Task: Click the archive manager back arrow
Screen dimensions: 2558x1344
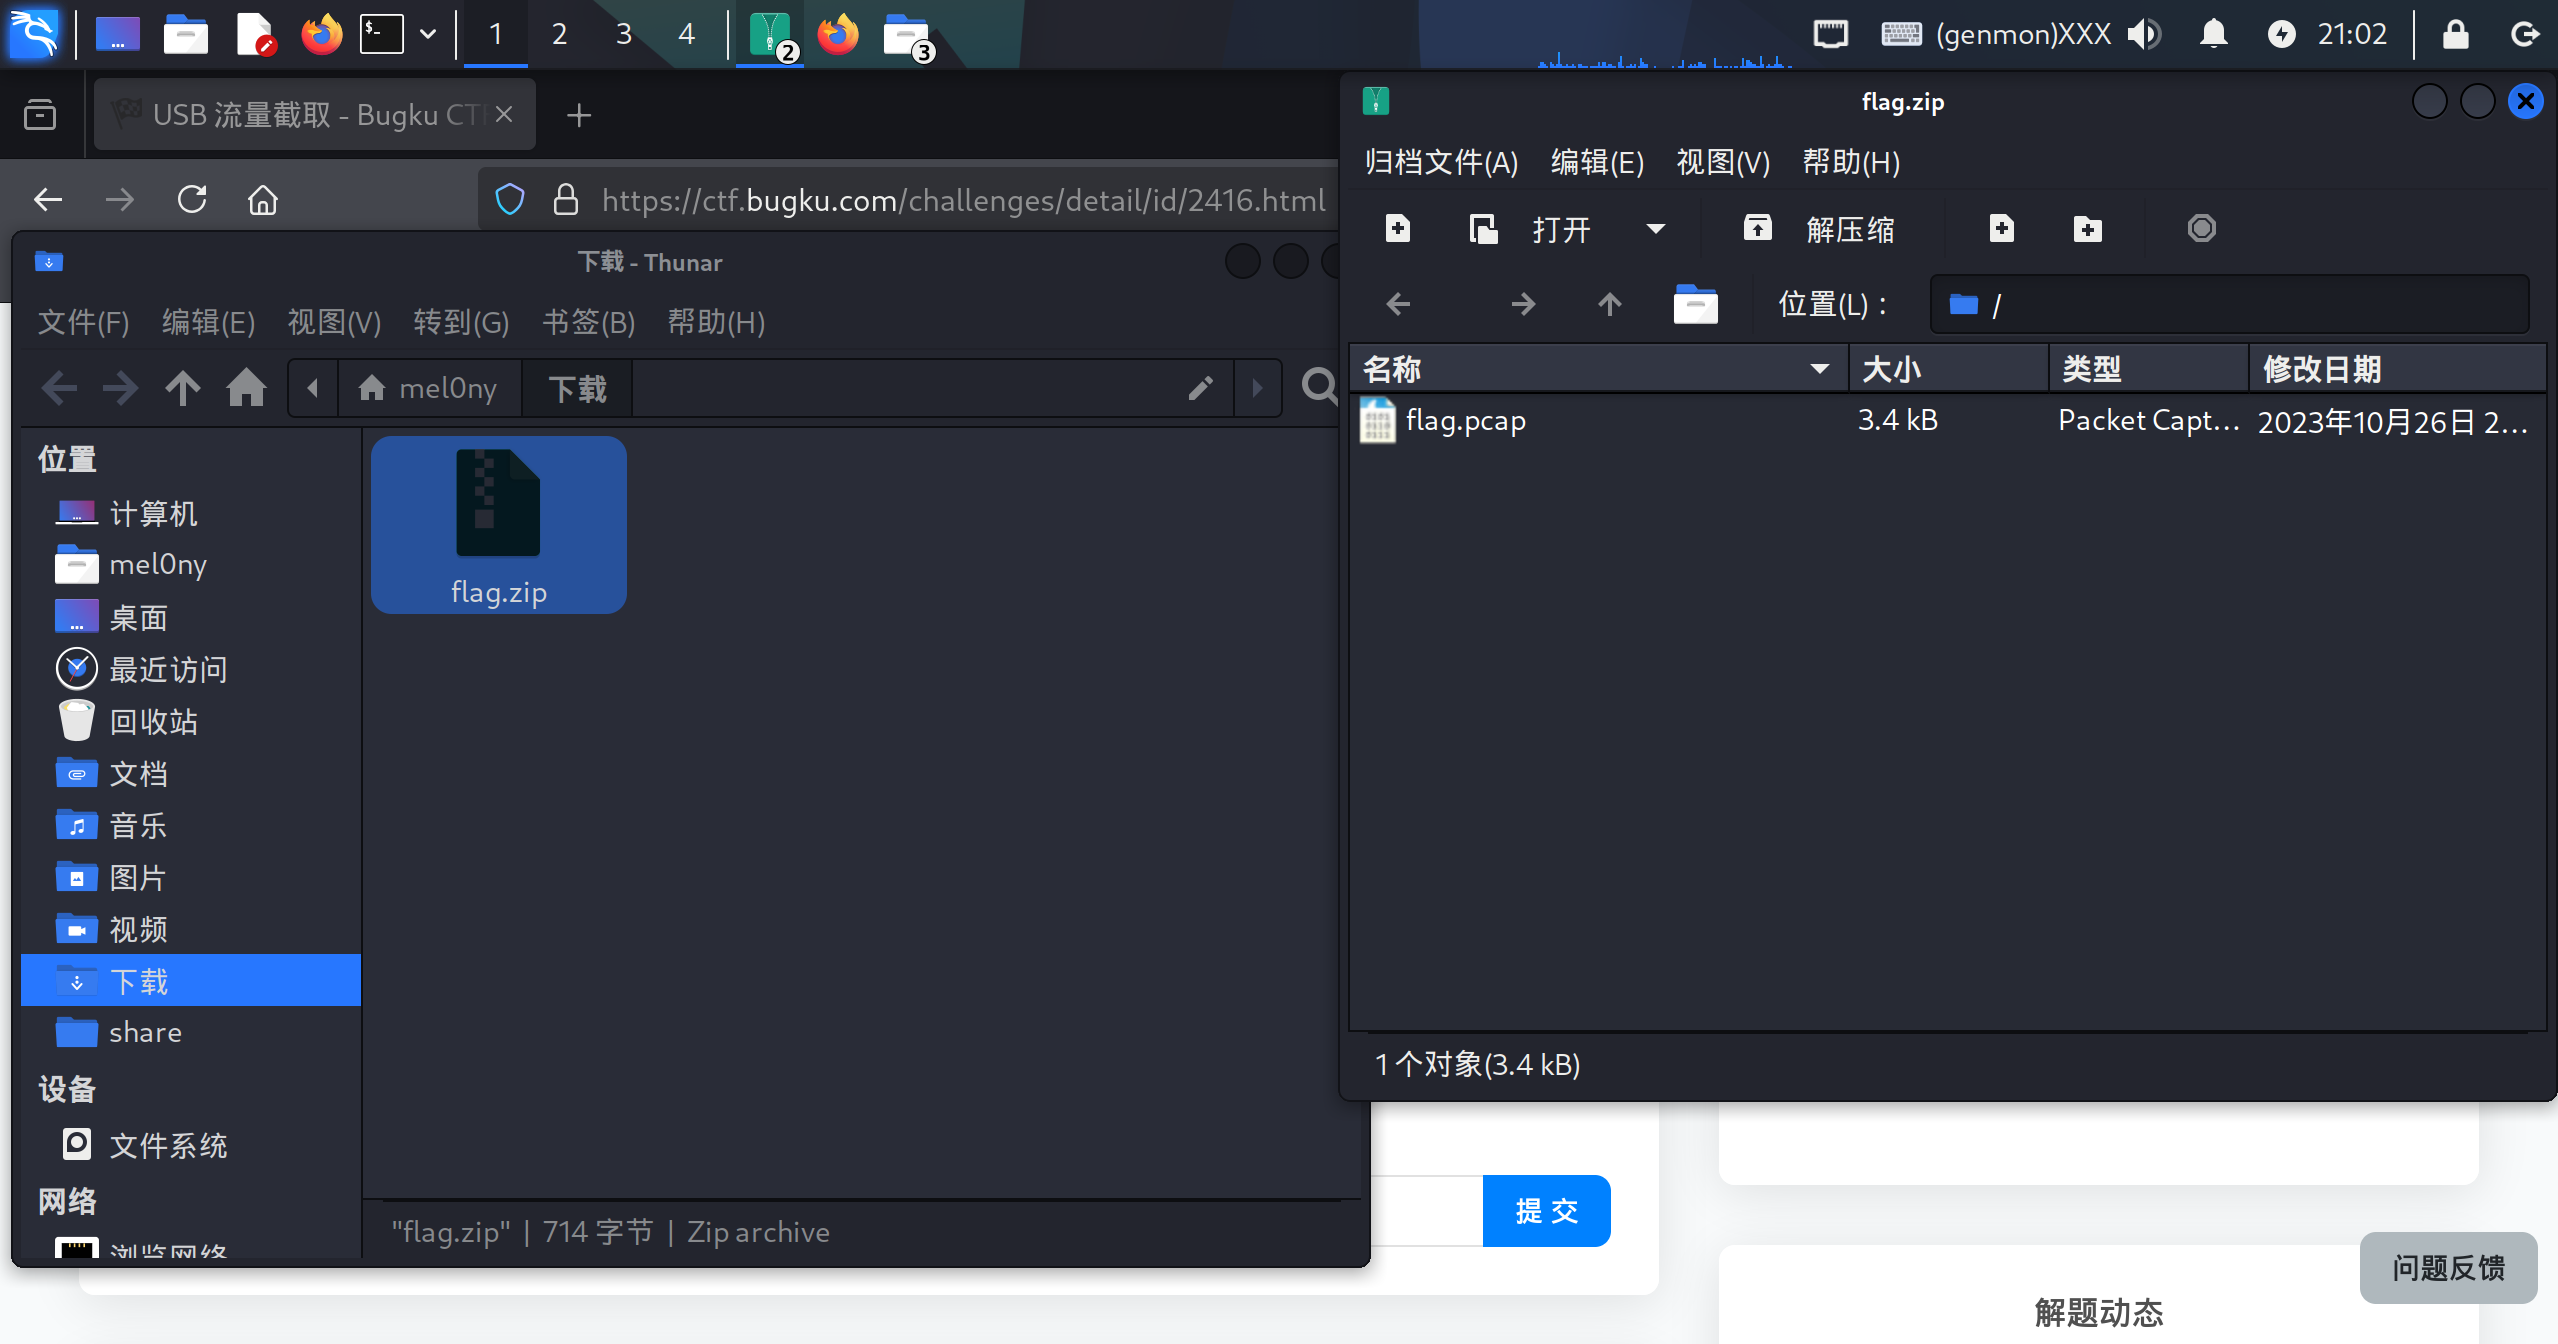Action: 1399,303
